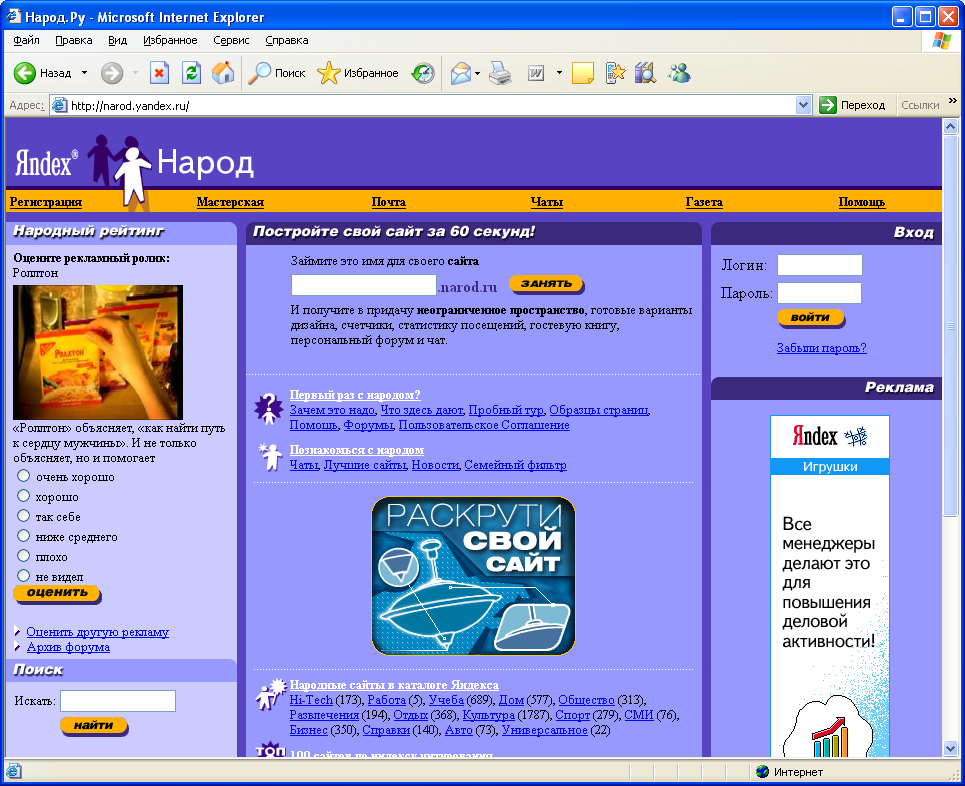Image resolution: width=965 pixels, height=786 pixels.
Task: Click the add-favorites page-with-star toolbar icon
Action: (x=615, y=73)
